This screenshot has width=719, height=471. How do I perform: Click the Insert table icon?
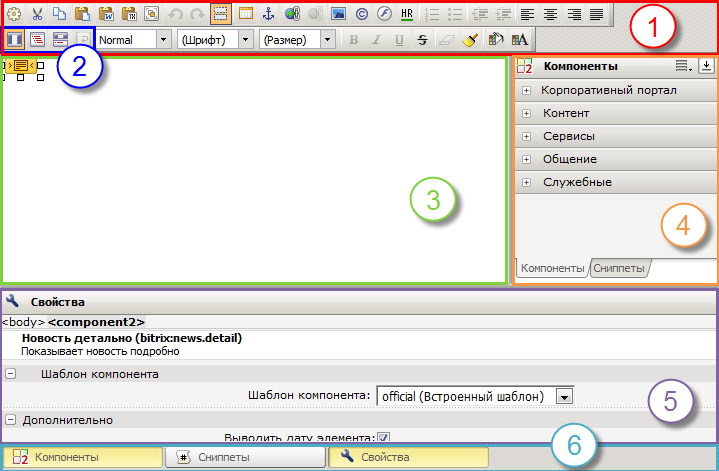245,14
